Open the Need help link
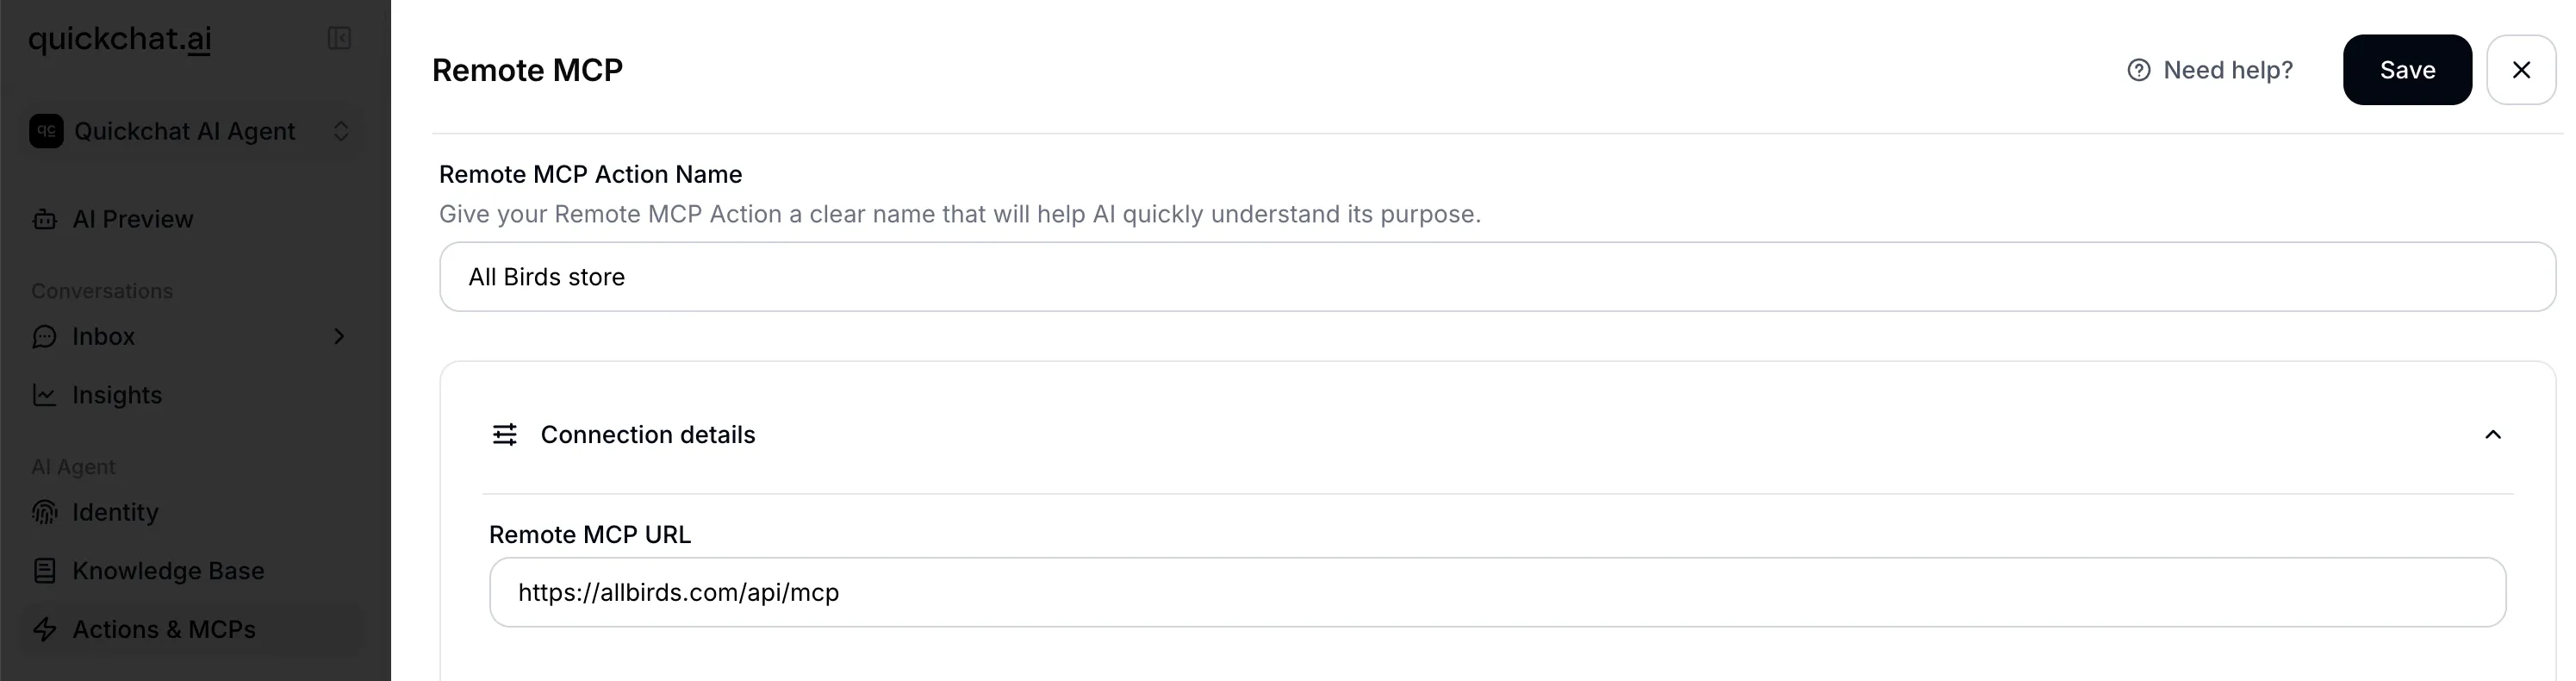The image size is (2576, 681). click(2229, 69)
